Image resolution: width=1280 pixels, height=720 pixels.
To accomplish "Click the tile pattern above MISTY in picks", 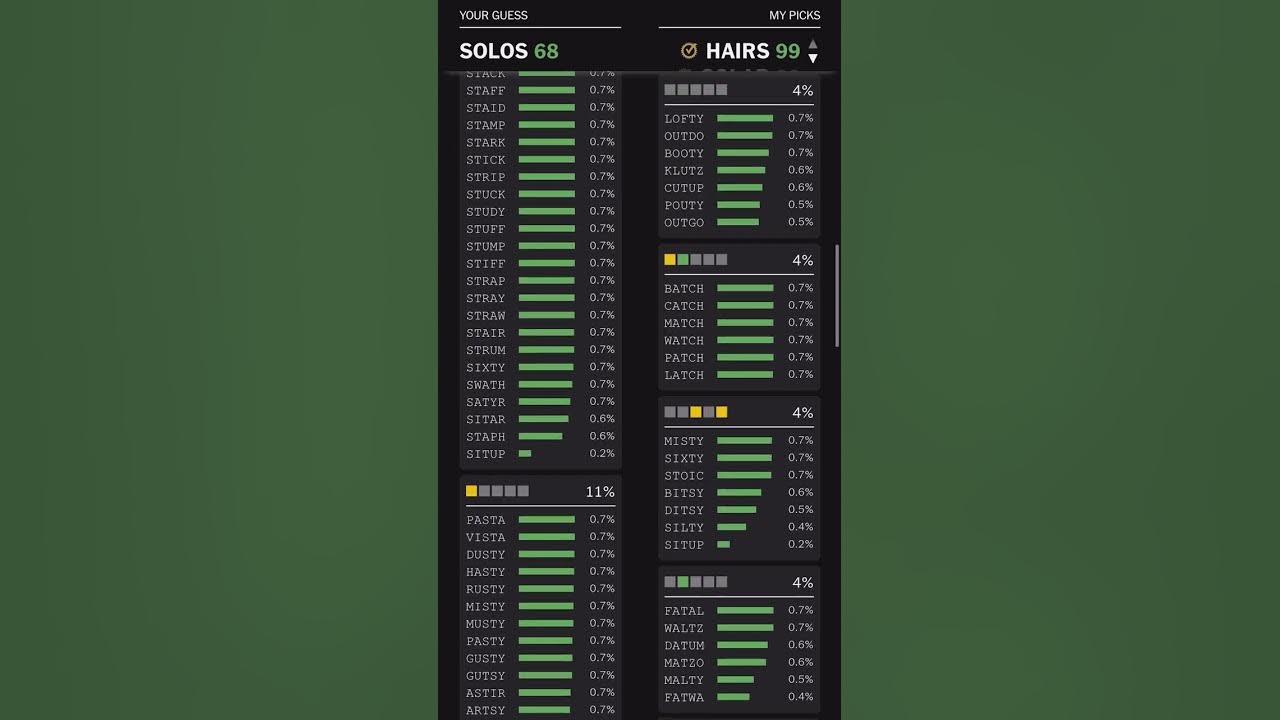I will click(x=696, y=412).
